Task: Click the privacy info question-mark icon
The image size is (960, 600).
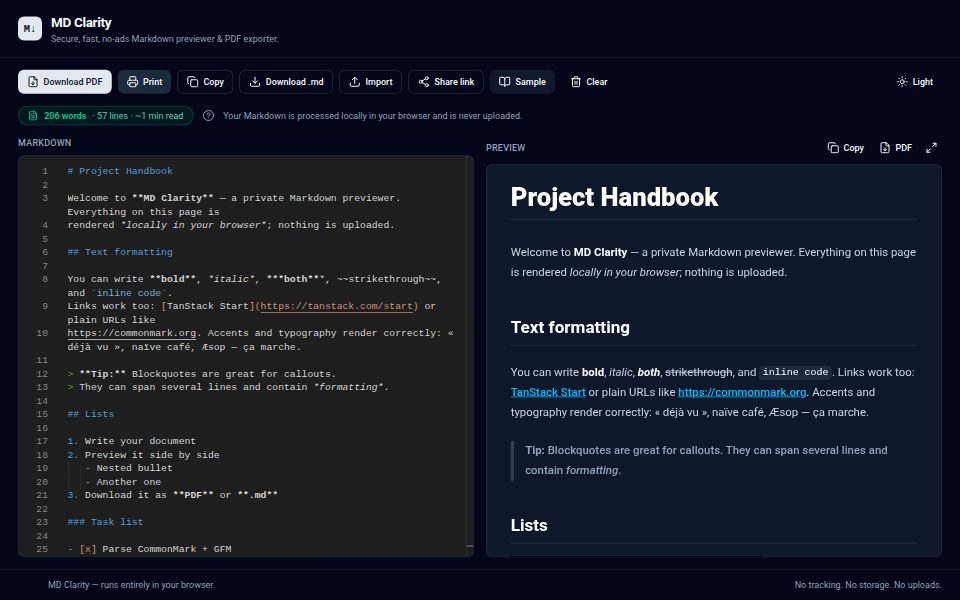Action: pos(208,116)
